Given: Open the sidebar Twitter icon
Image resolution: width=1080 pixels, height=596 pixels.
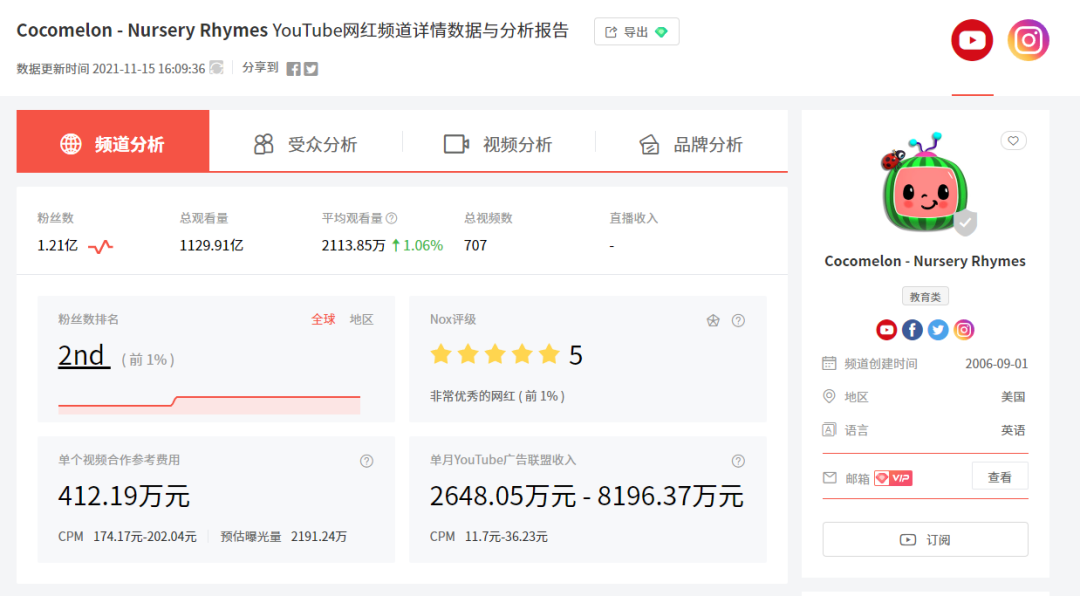Looking at the screenshot, I should (937, 329).
